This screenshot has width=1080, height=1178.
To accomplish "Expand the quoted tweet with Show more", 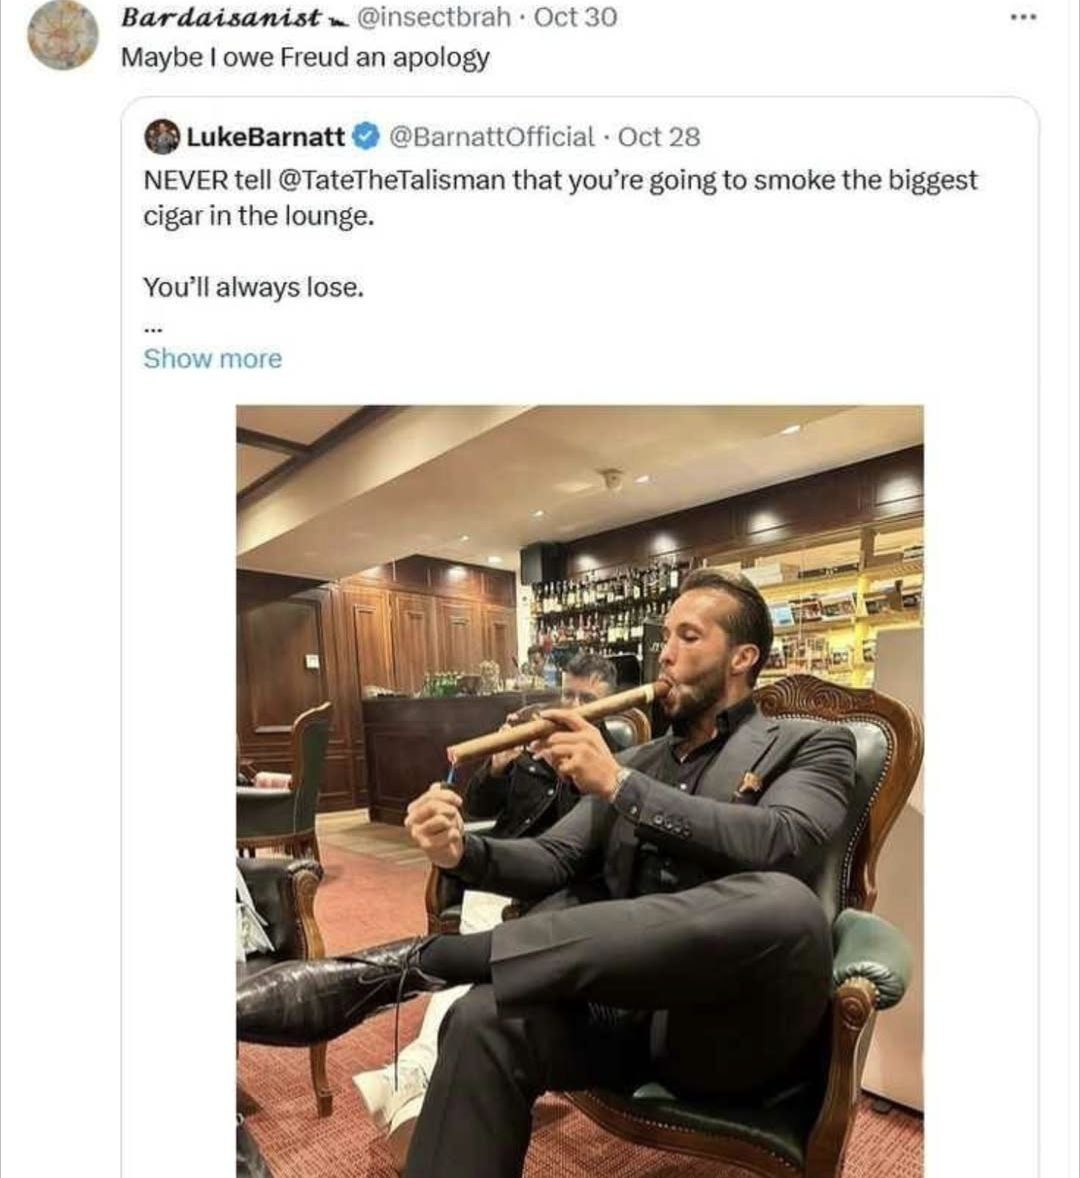I will [x=212, y=358].
